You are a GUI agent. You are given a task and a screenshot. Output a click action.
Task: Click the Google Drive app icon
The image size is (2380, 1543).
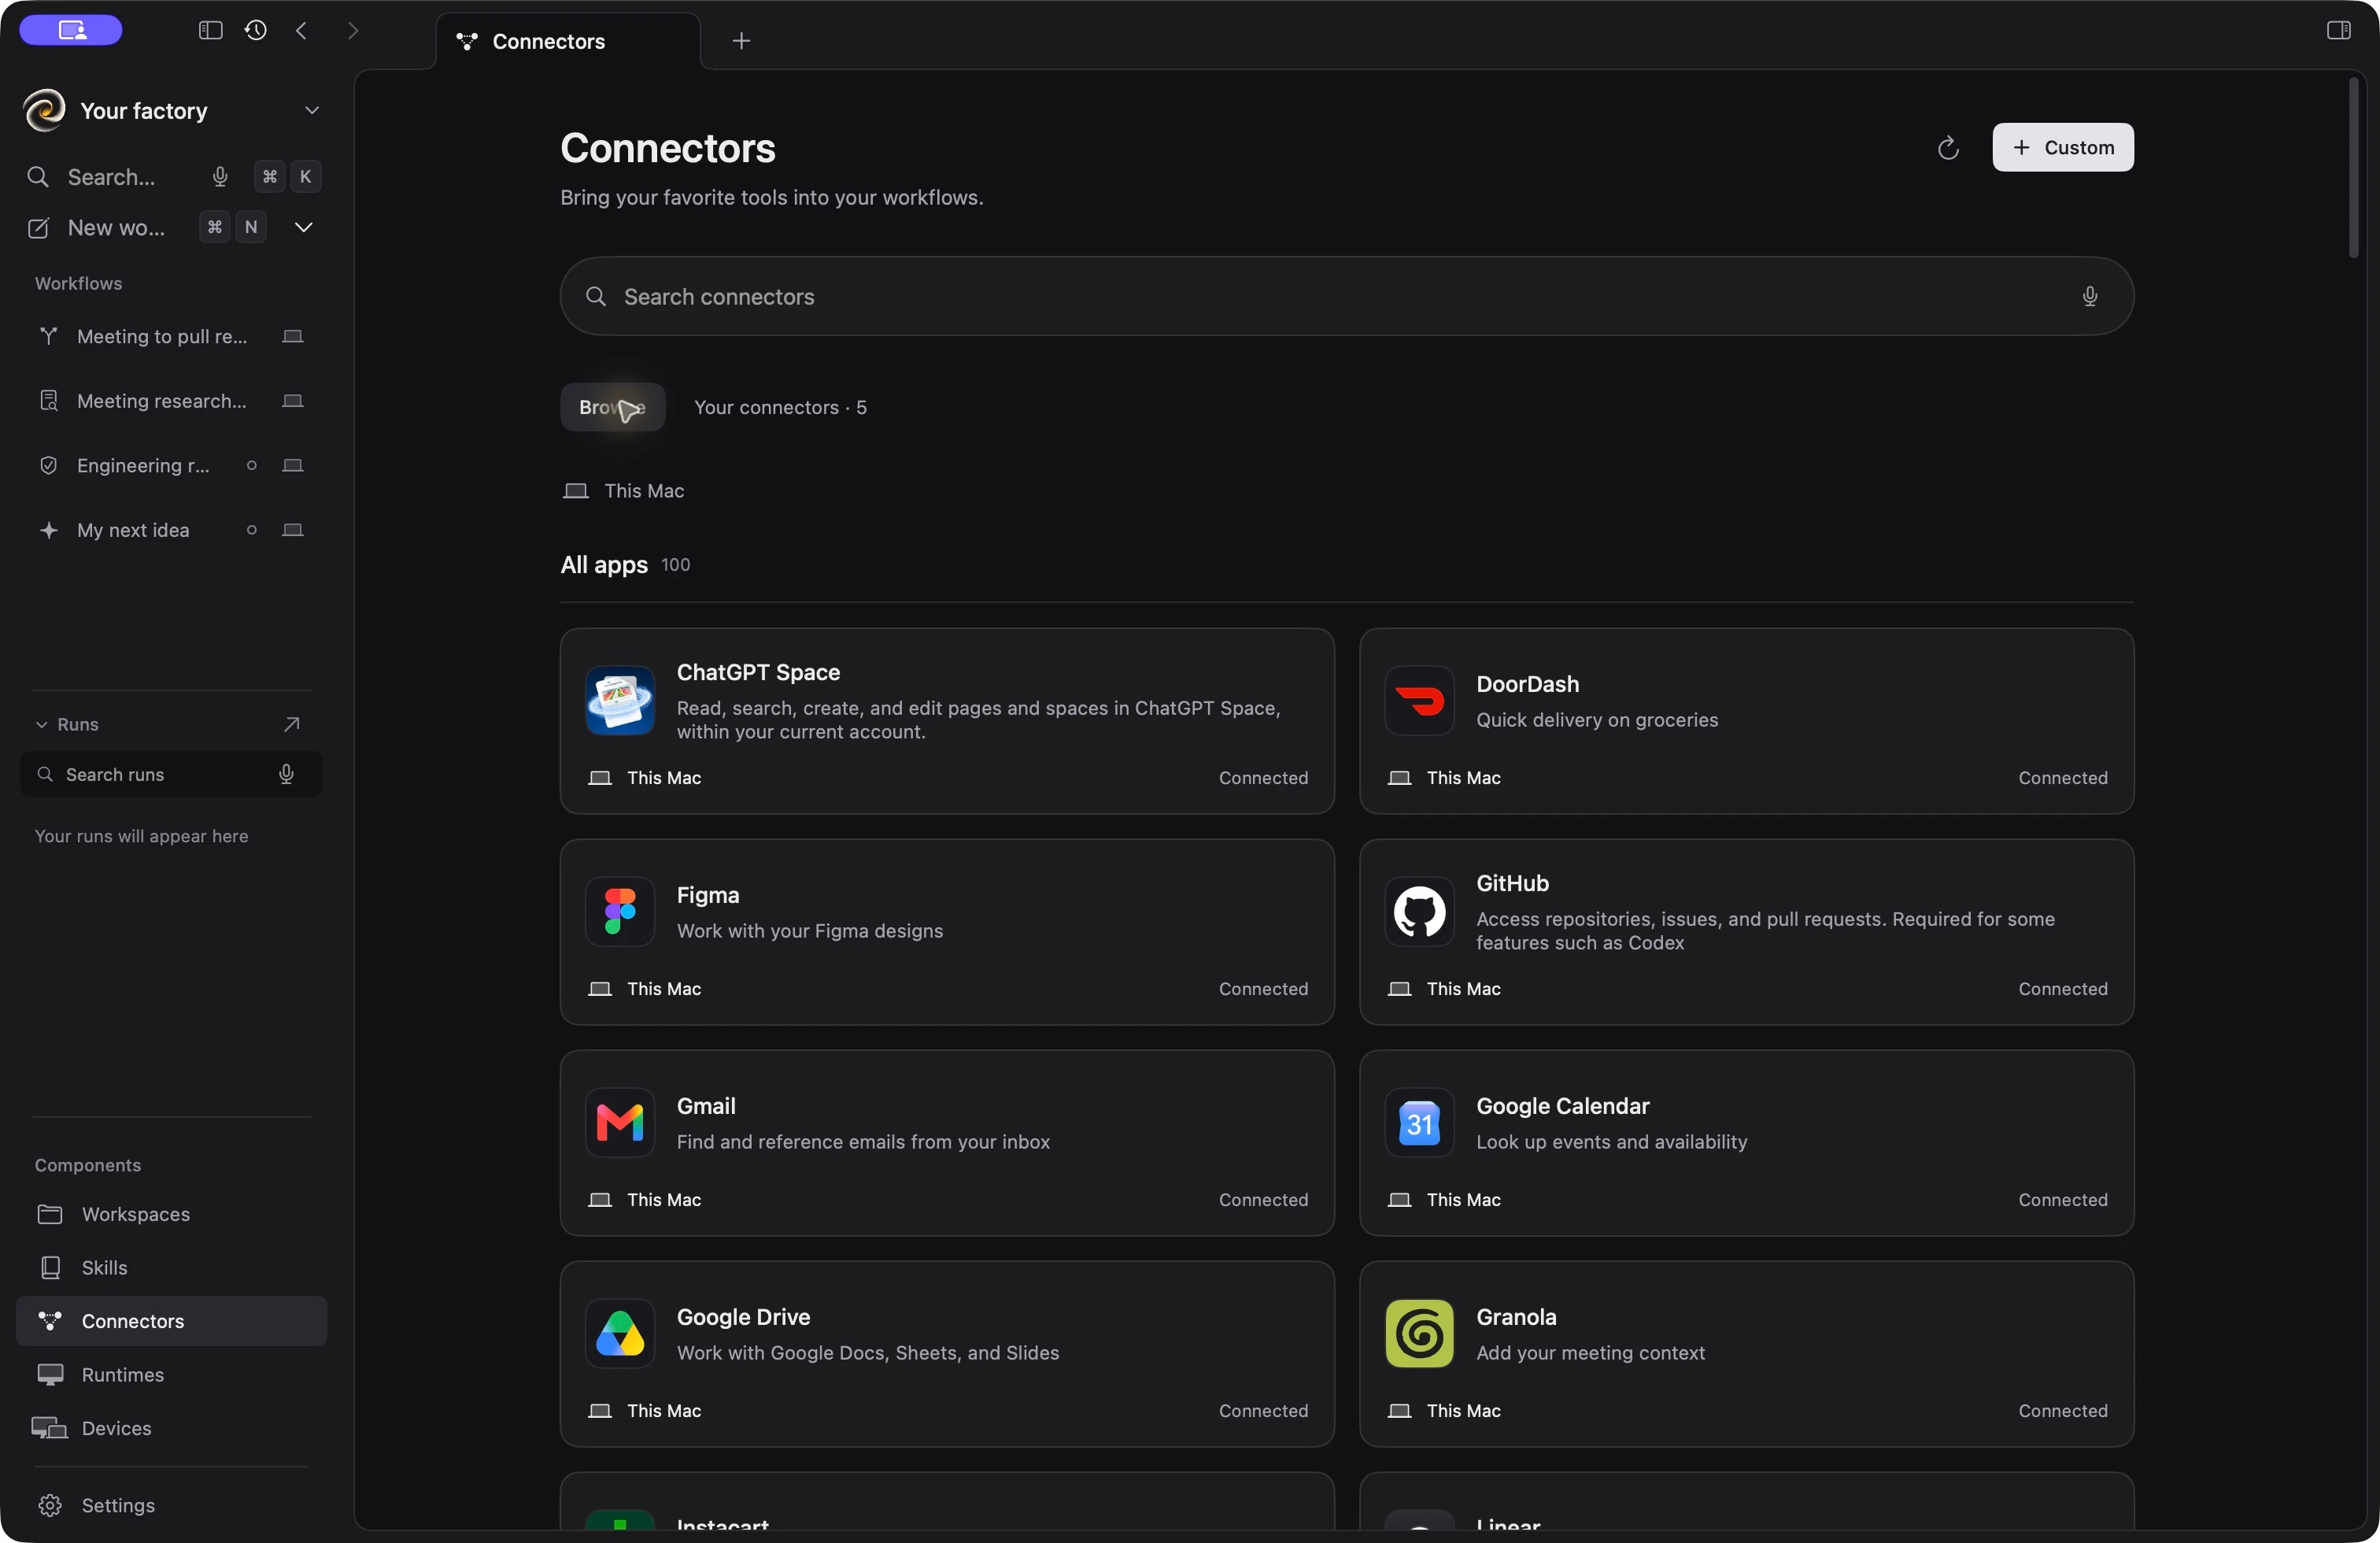tap(620, 1334)
